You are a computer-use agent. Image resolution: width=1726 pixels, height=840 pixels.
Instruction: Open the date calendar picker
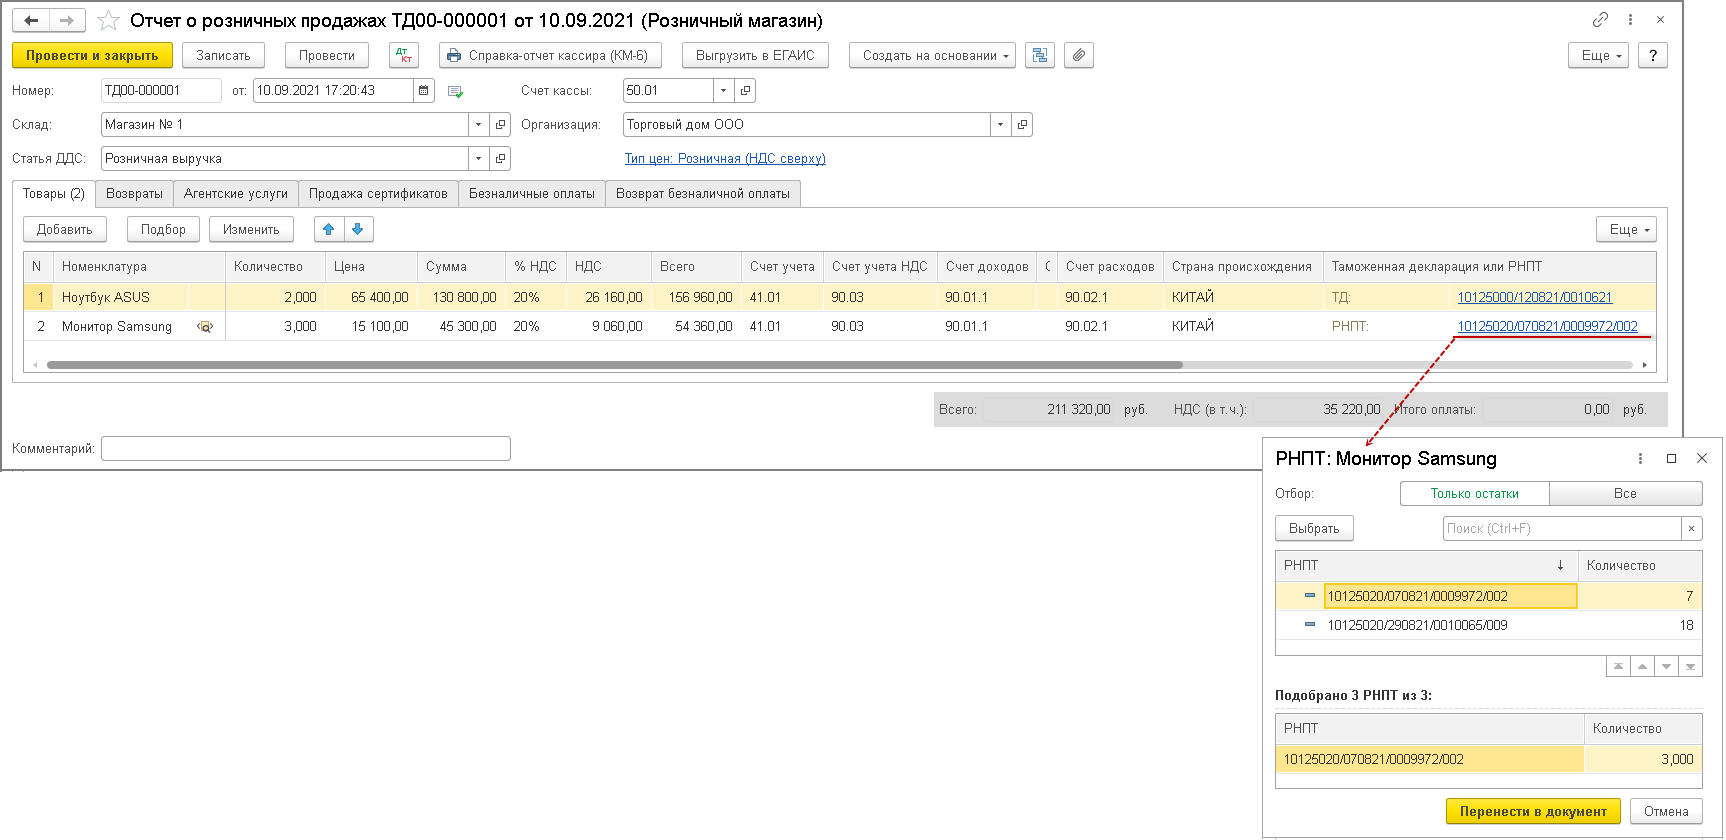[424, 91]
